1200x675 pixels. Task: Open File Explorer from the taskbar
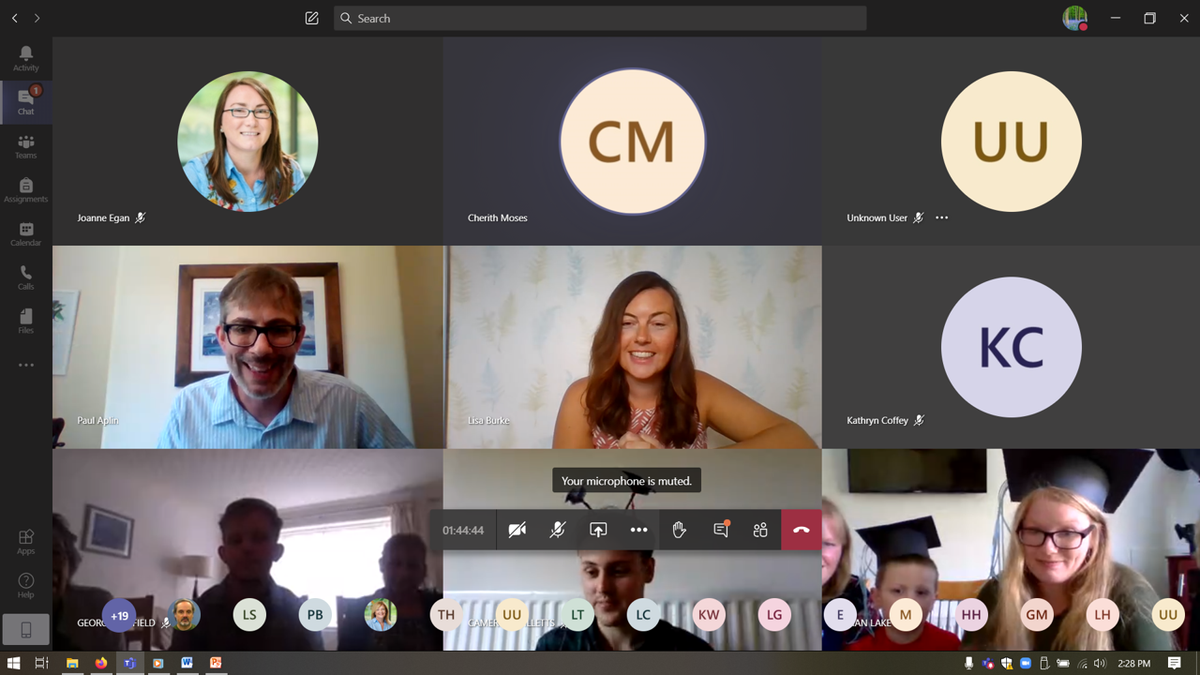[x=73, y=663]
